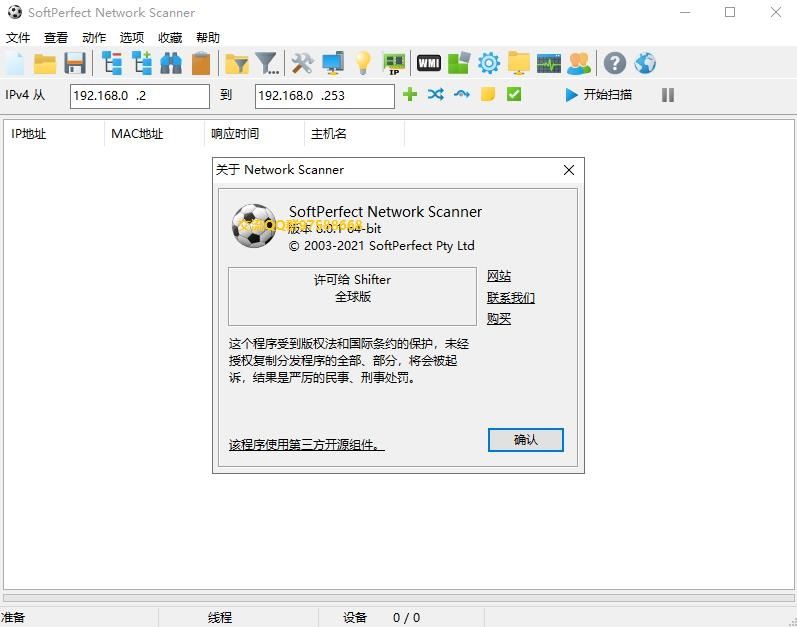Save results using the floppy disk icon
Screen dimensions: 797x627
75,64
